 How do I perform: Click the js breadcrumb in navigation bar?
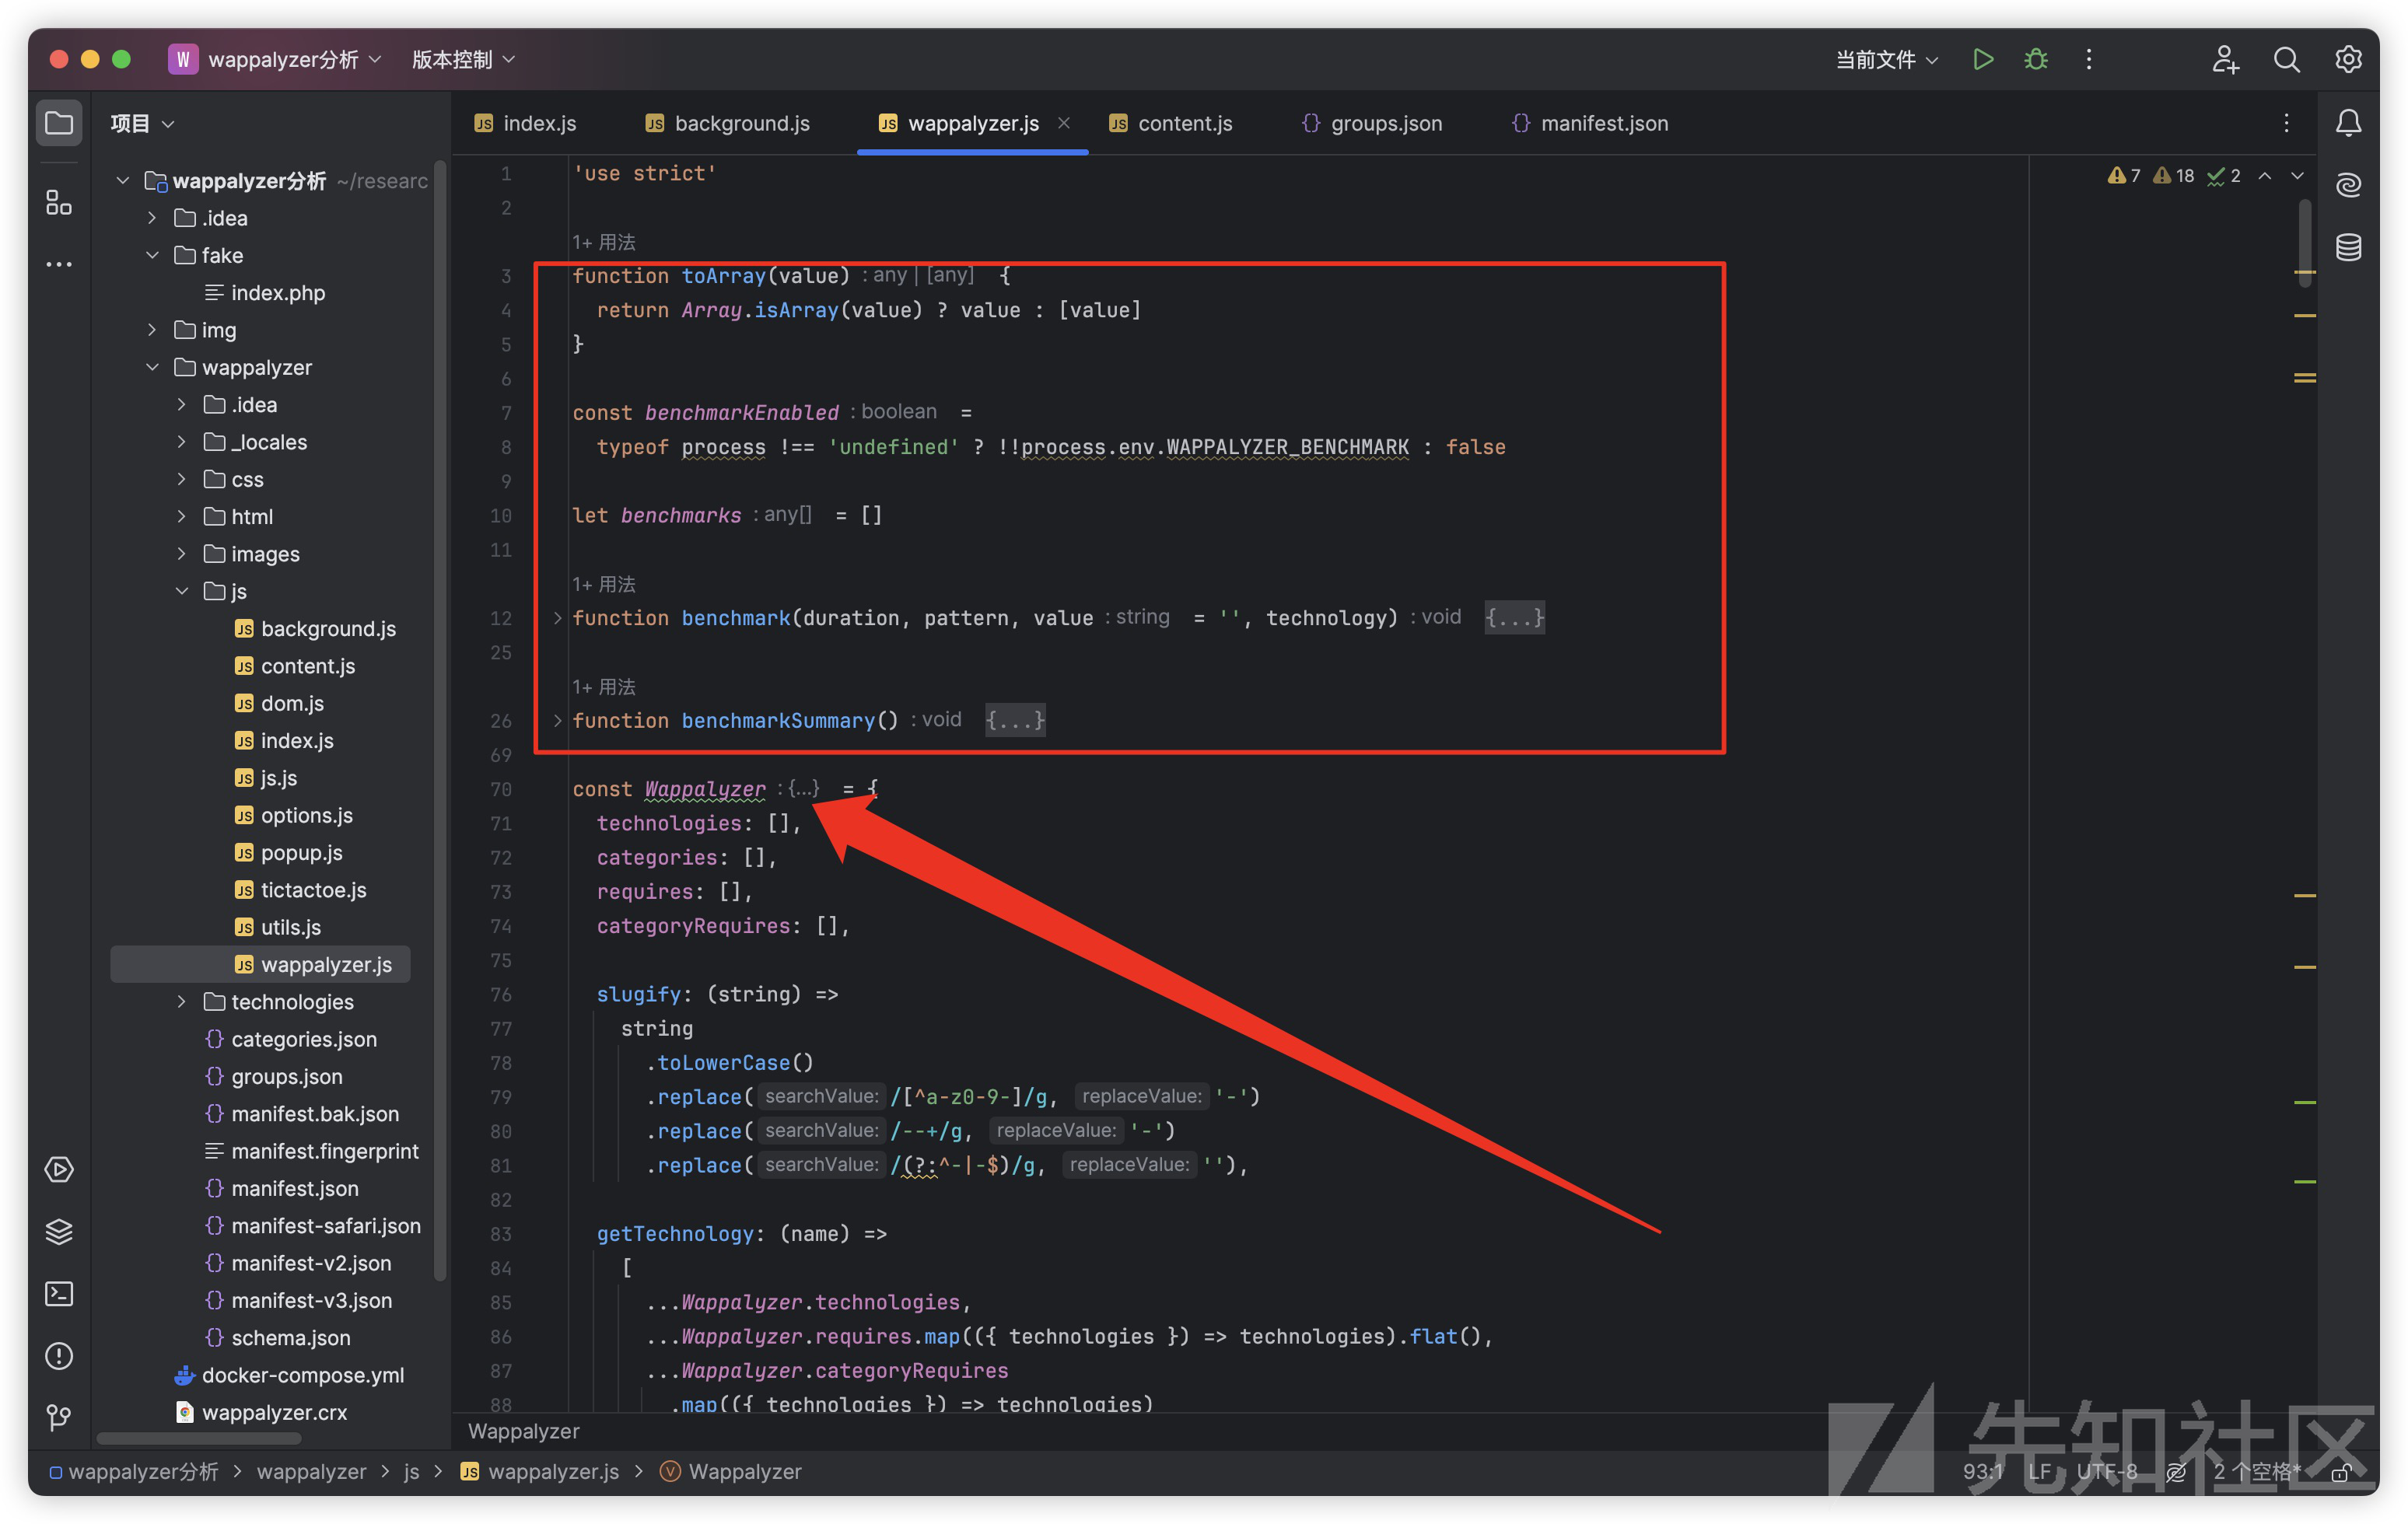(411, 1472)
